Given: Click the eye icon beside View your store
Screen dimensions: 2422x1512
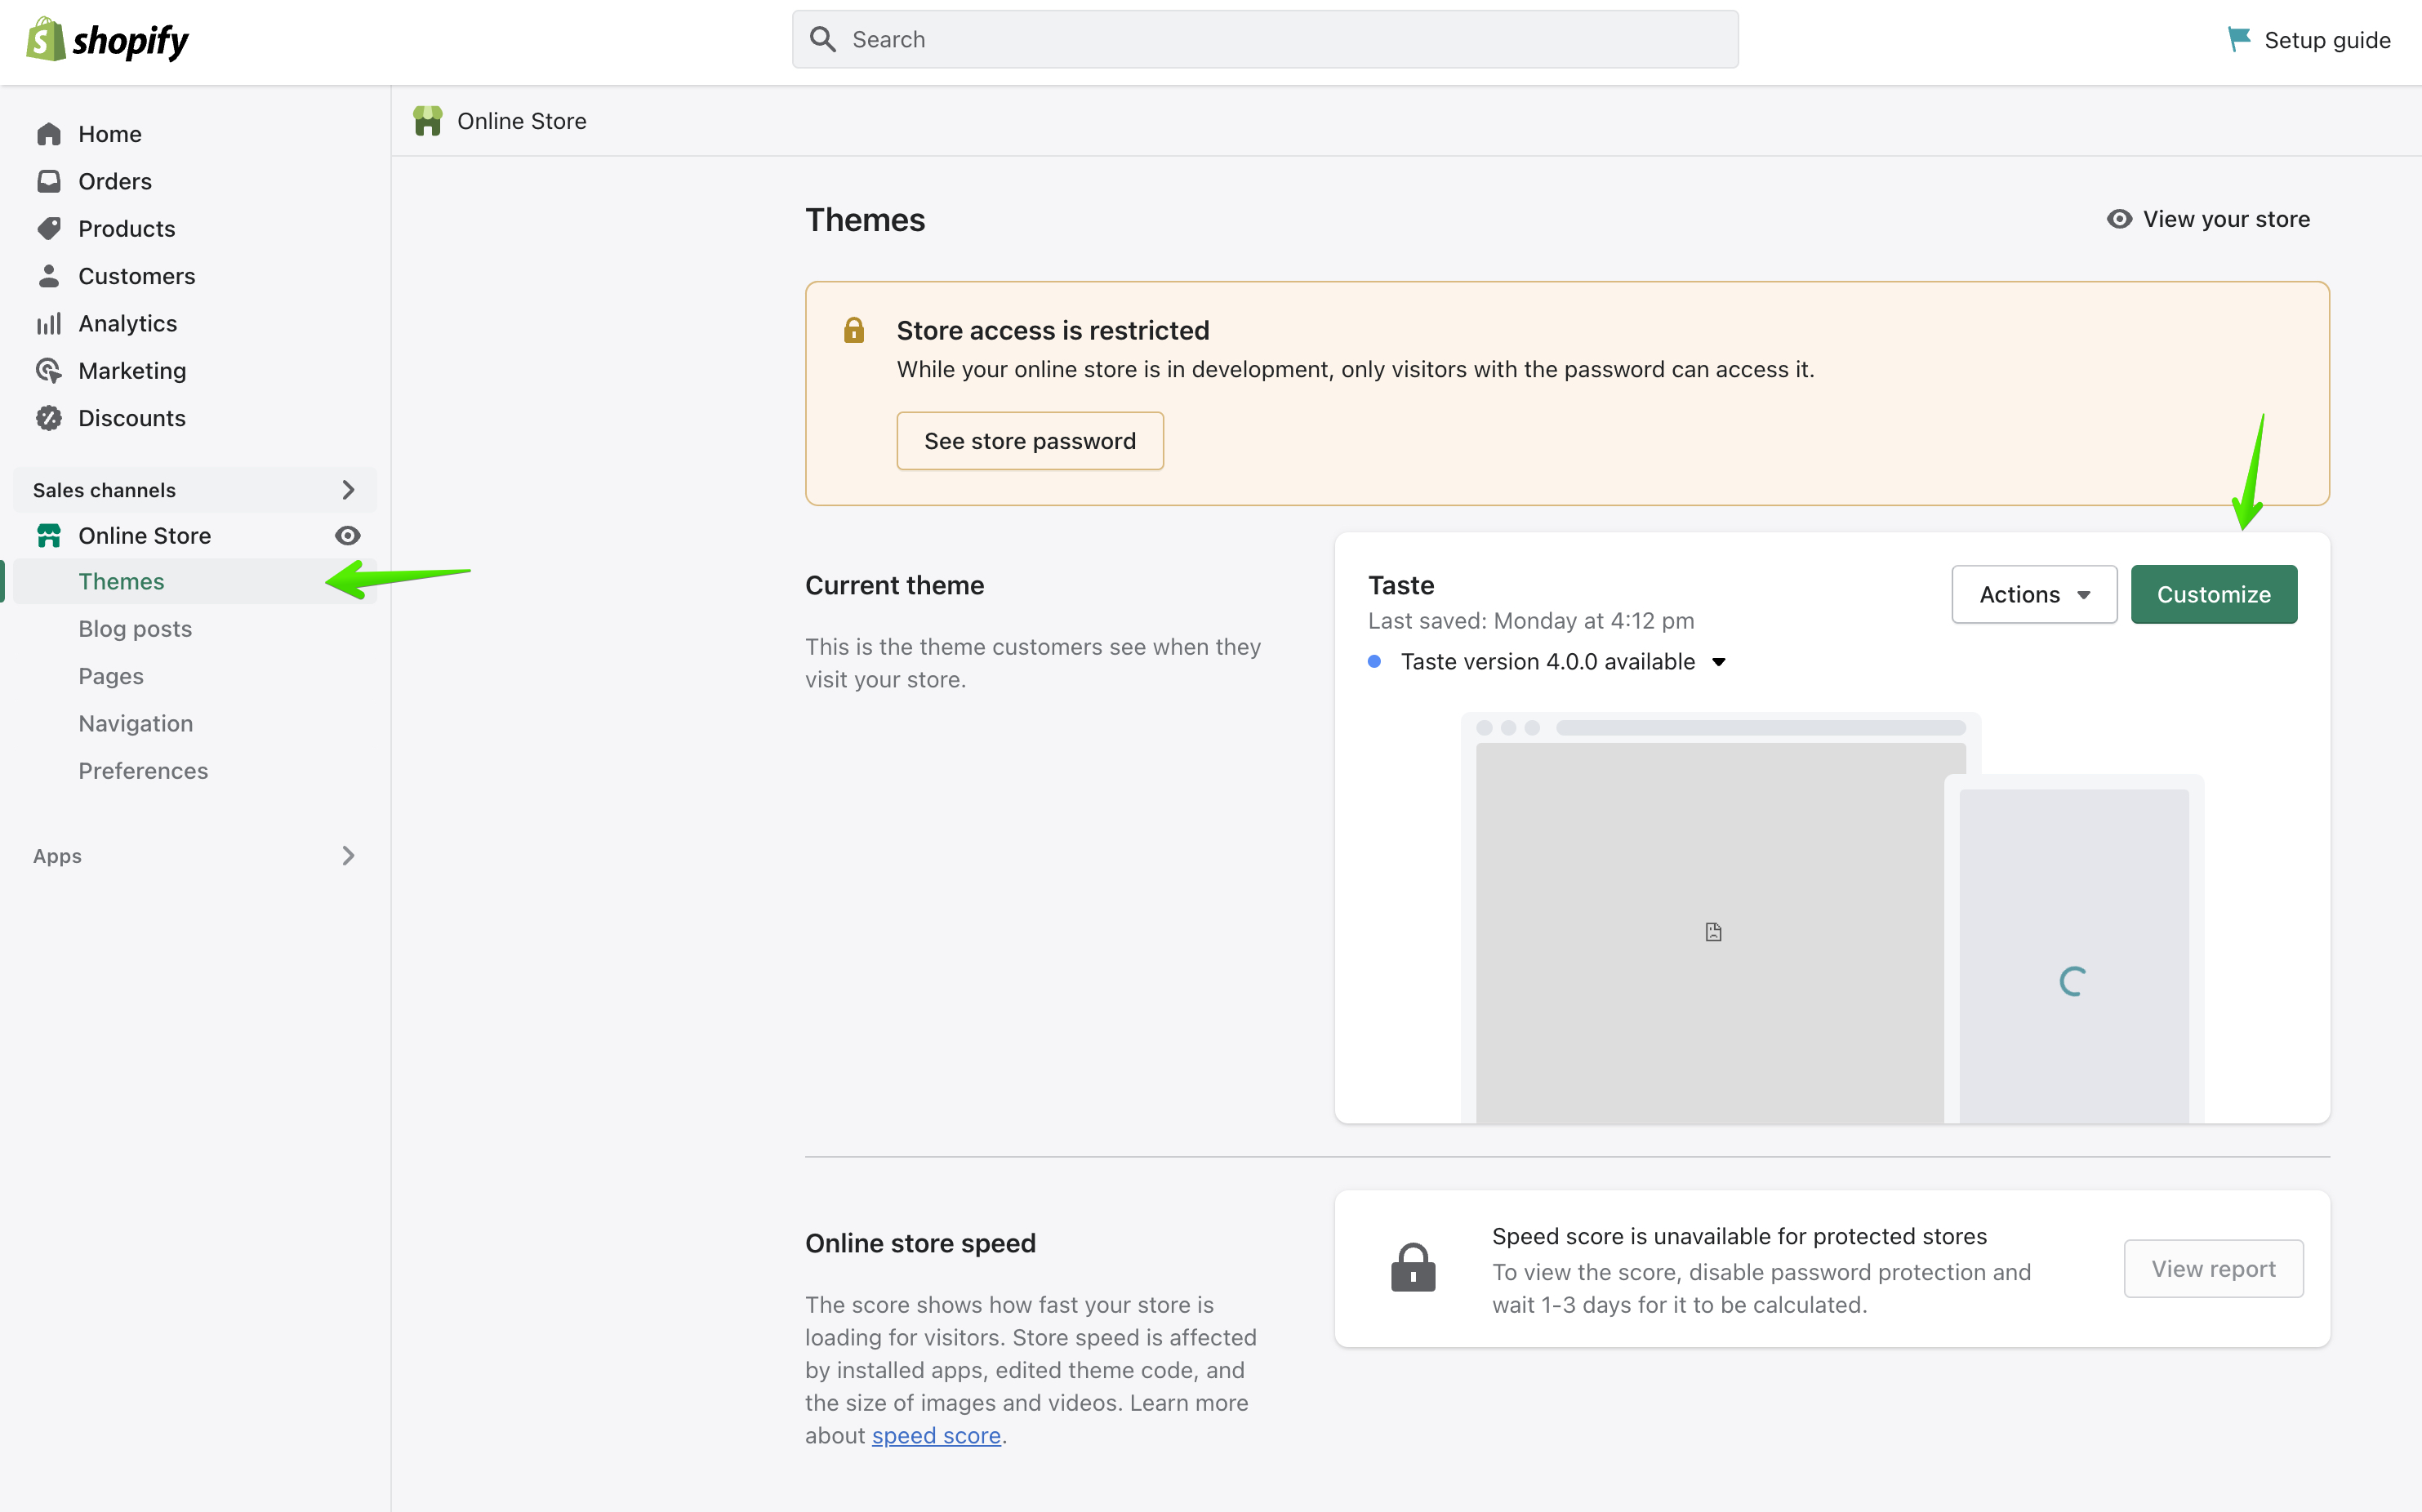Looking at the screenshot, I should [2119, 219].
